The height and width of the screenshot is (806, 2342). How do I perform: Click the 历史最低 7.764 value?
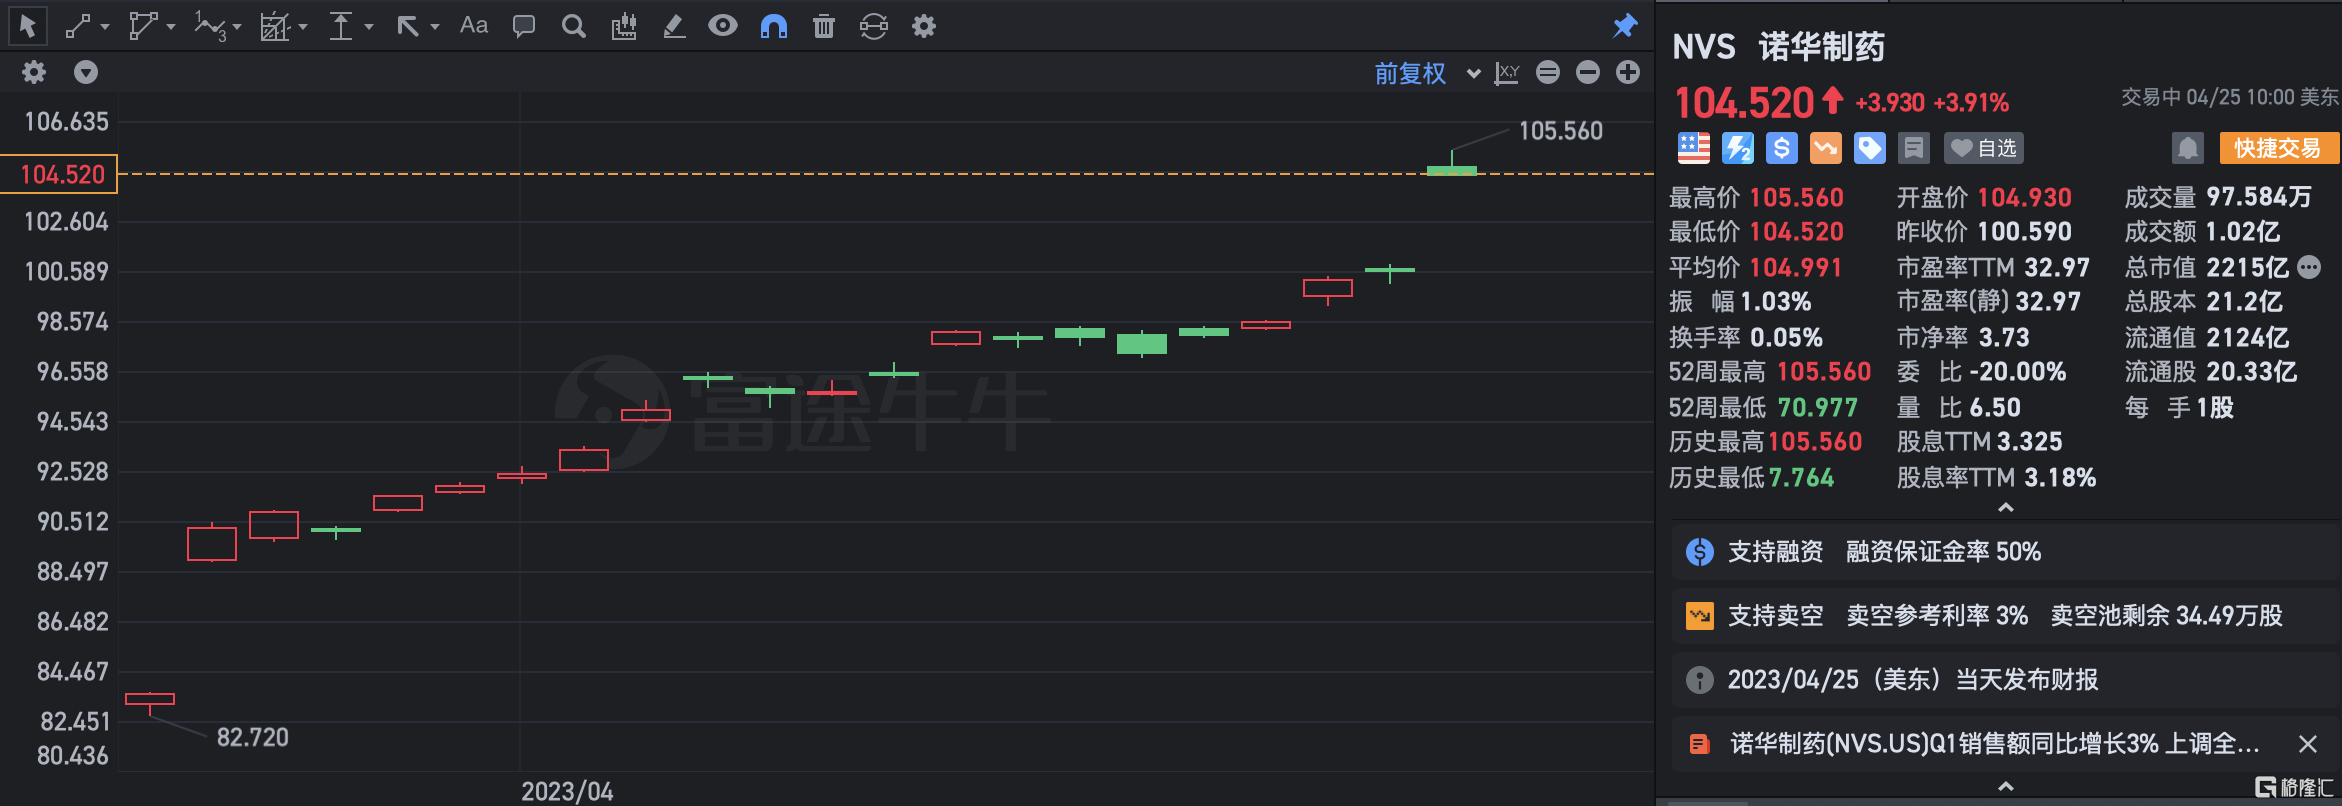coord(1801,477)
